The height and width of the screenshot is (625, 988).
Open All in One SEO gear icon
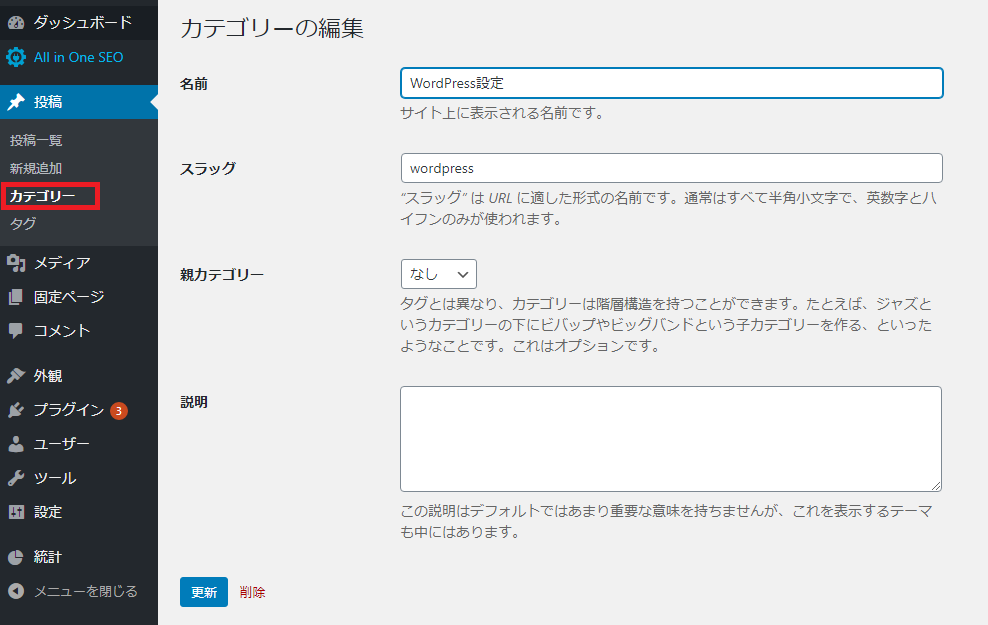pos(16,57)
